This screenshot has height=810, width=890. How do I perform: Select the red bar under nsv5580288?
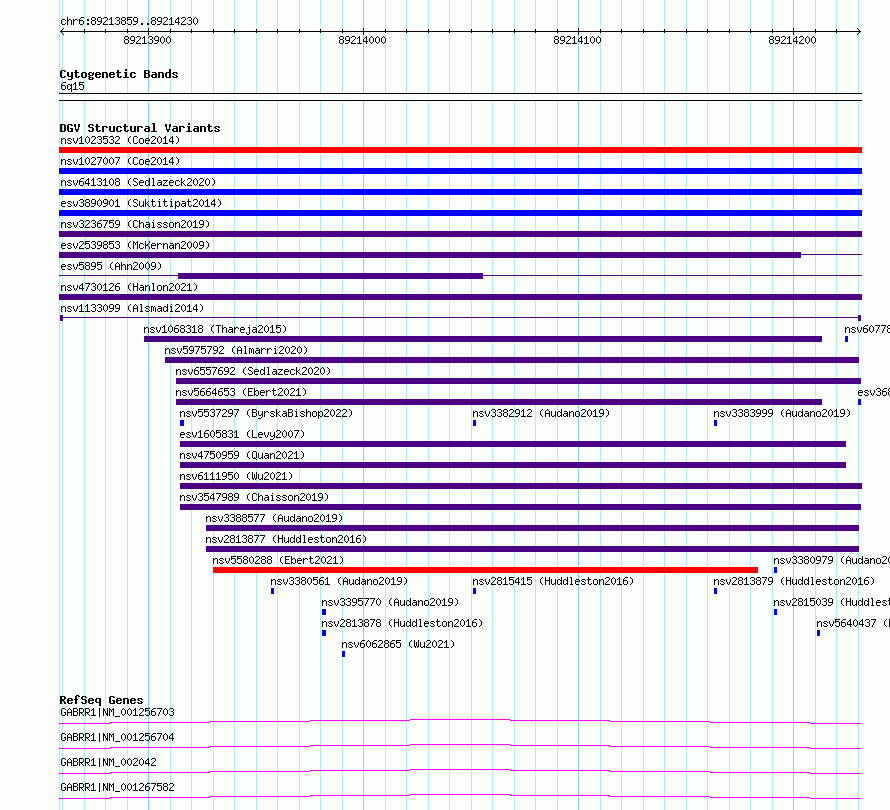point(485,570)
